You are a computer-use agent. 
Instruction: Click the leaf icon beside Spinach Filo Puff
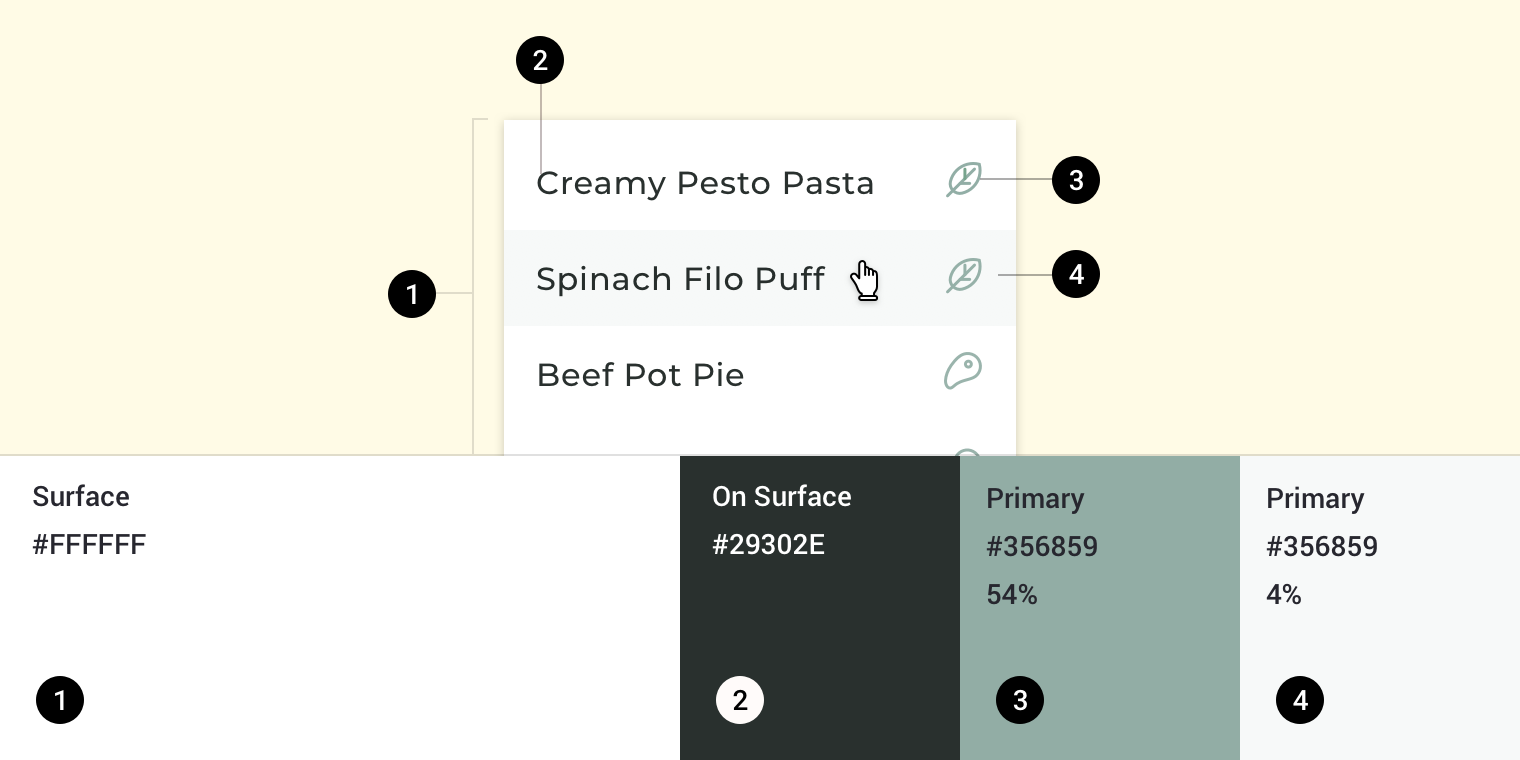coord(963,276)
